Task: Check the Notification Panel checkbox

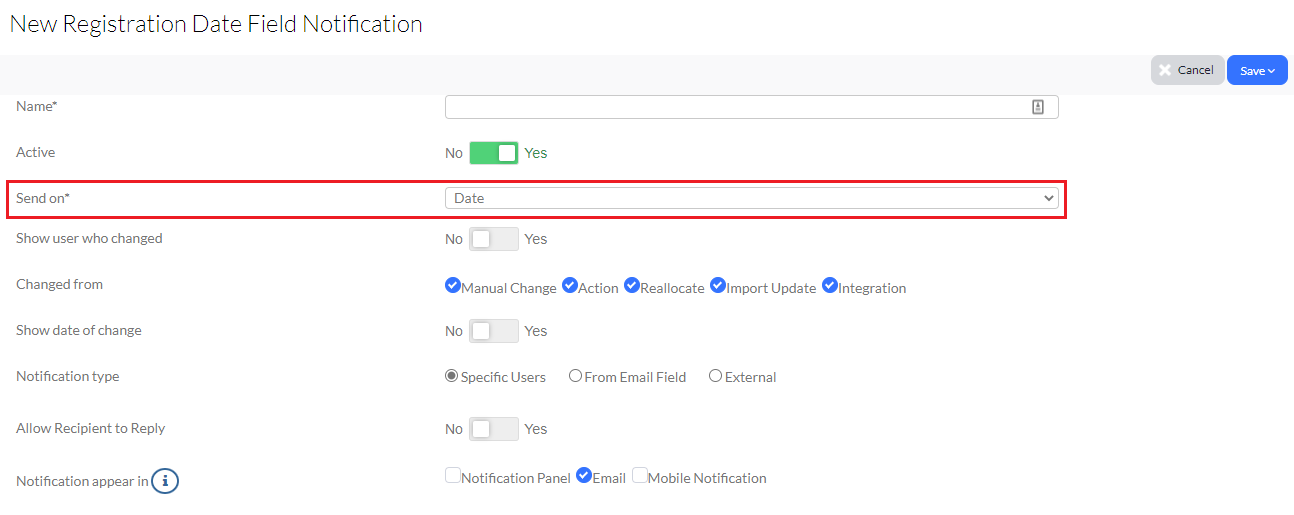Action: [453, 476]
